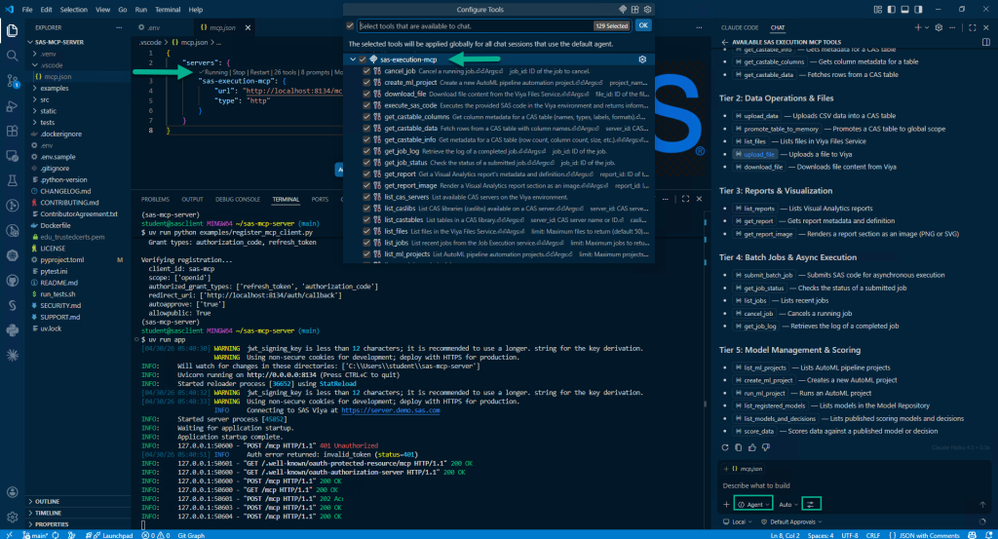Close the mcp.json editor tab
This screenshot has width=998, height=539.
248,27
